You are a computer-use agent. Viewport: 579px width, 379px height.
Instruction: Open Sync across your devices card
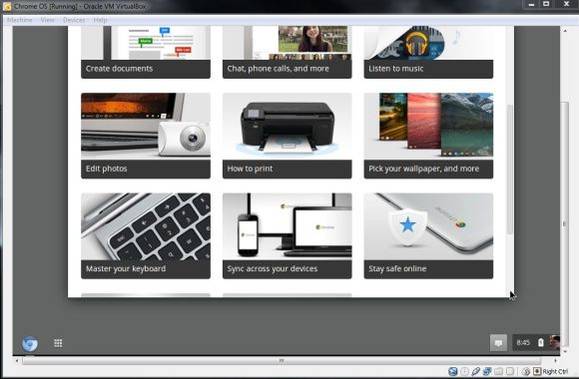point(287,236)
